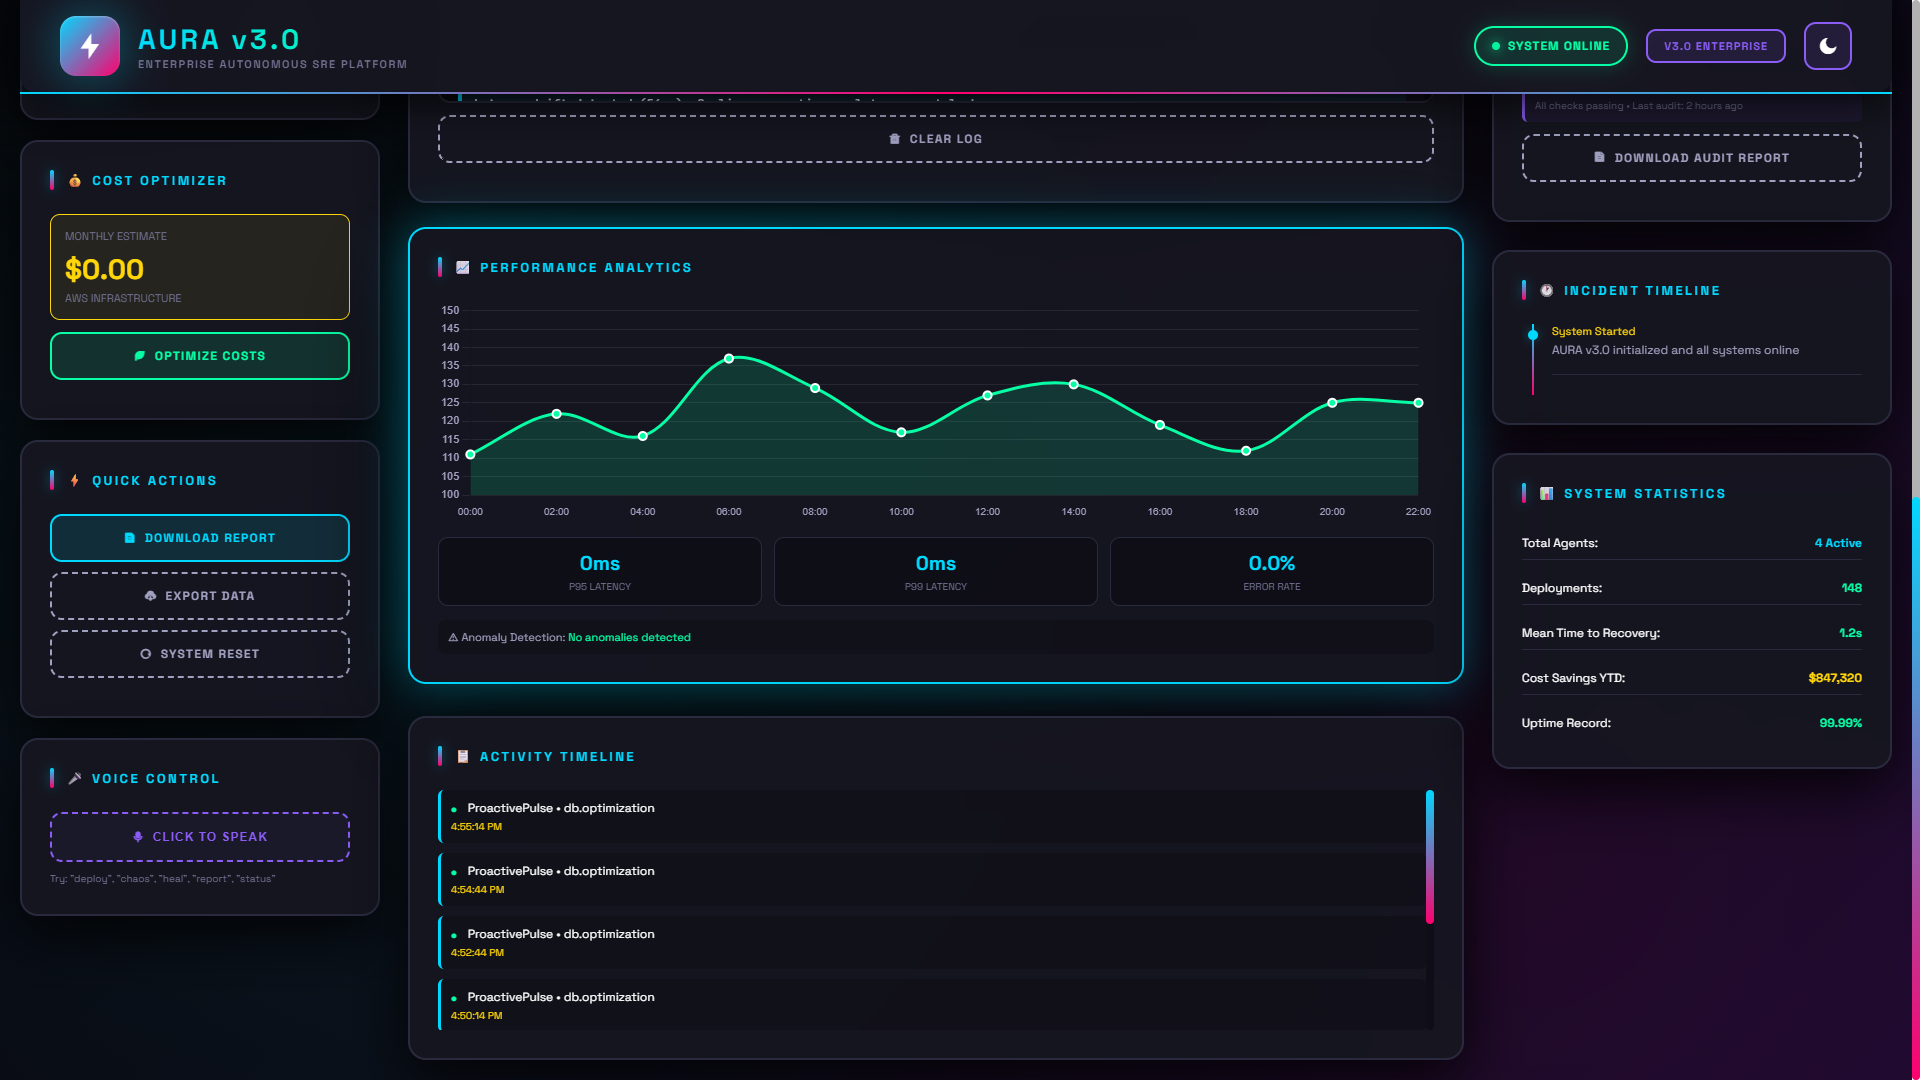1920x1080 pixels.
Task: Click the Export Data button
Action: (200, 596)
